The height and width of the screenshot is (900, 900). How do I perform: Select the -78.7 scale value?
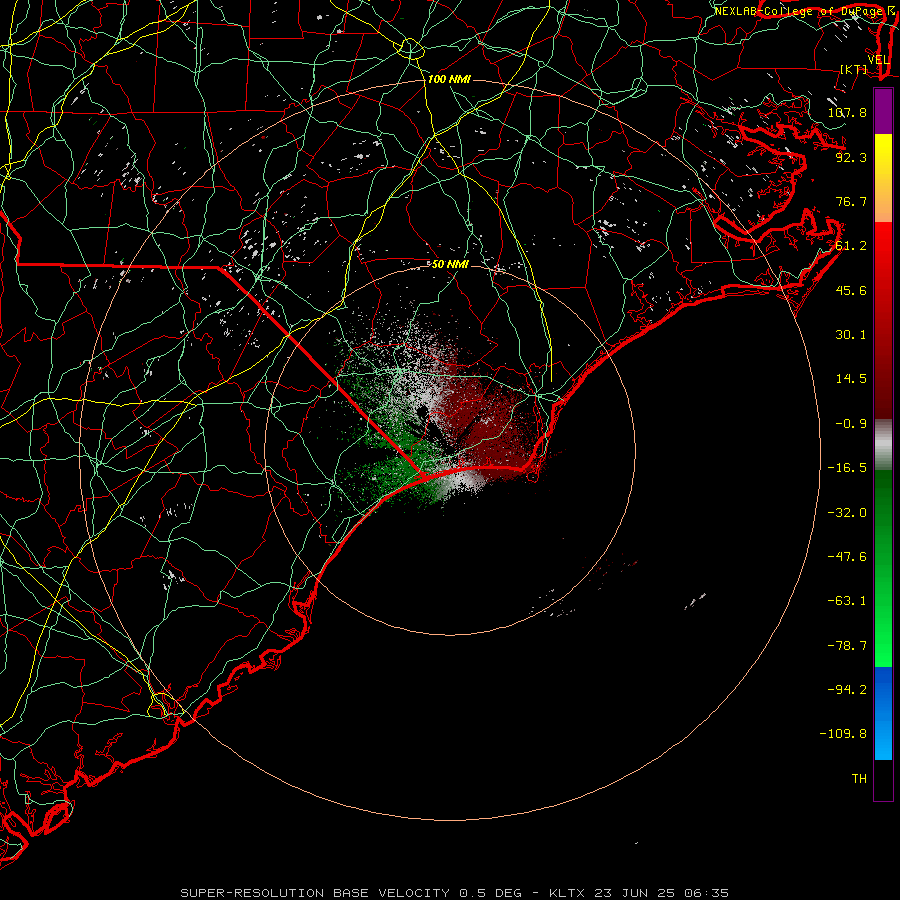[x=847, y=646]
